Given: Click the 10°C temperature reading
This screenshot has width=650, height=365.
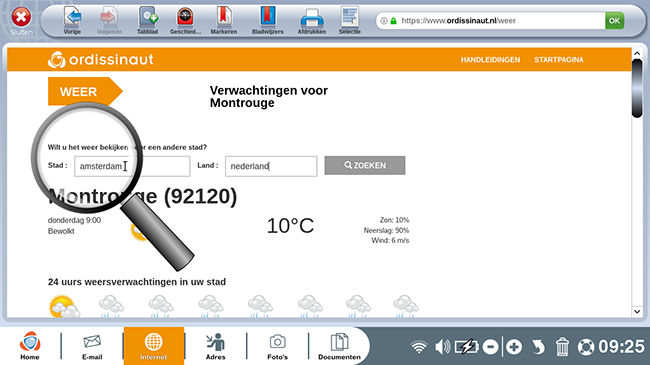Looking at the screenshot, I should [290, 226].
